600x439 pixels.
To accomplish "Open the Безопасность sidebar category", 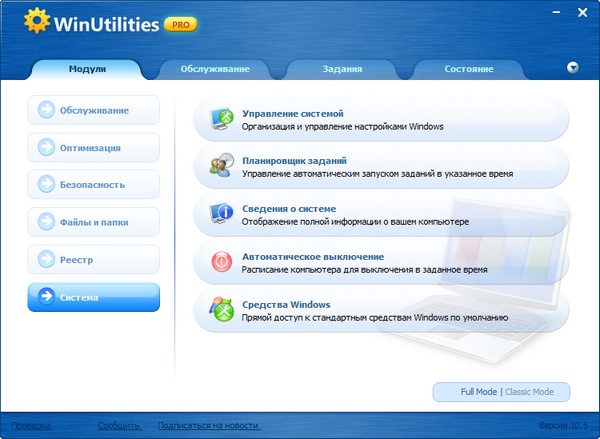I will click(x=93, y=185).
